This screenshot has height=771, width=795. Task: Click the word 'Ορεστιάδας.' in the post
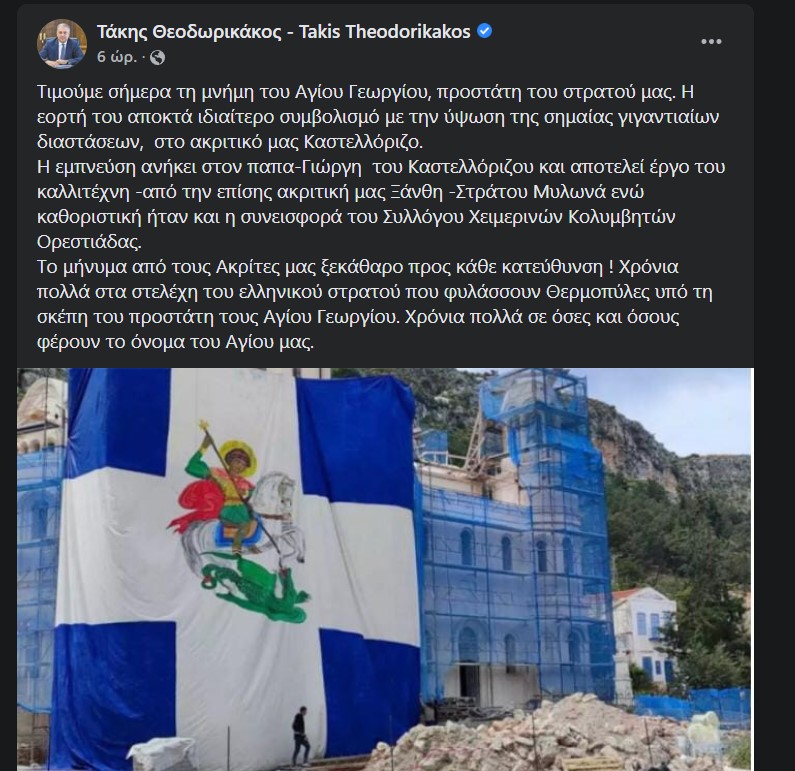(x=89, y=242)
